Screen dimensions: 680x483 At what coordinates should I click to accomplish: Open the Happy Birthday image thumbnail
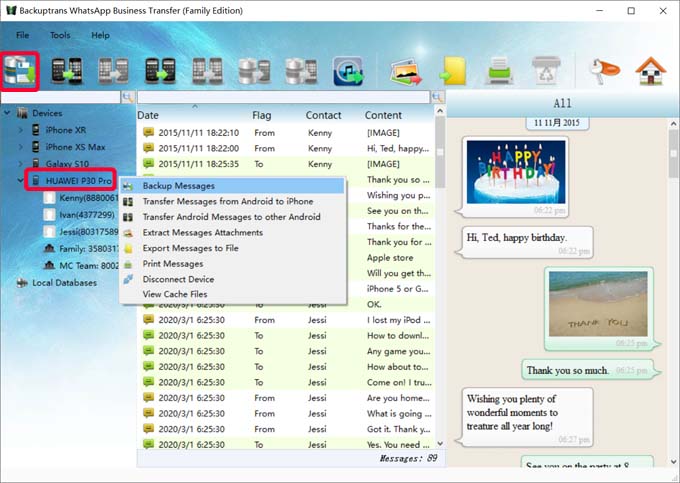516,172
